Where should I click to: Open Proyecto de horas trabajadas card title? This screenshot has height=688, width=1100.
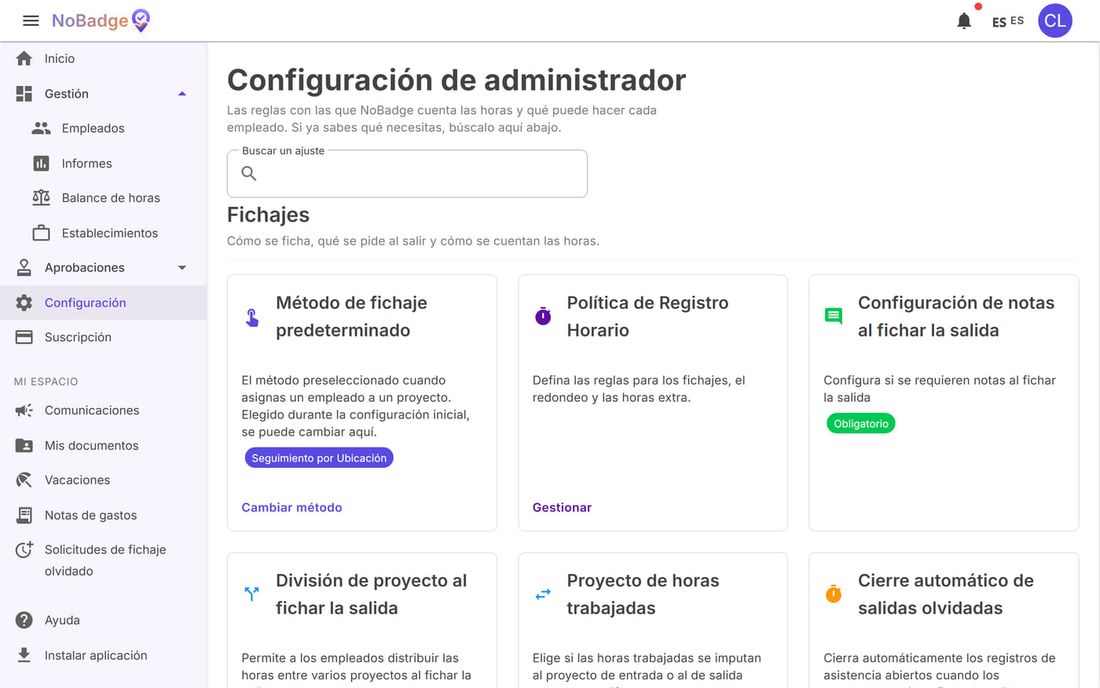click(x=643, y=594)
